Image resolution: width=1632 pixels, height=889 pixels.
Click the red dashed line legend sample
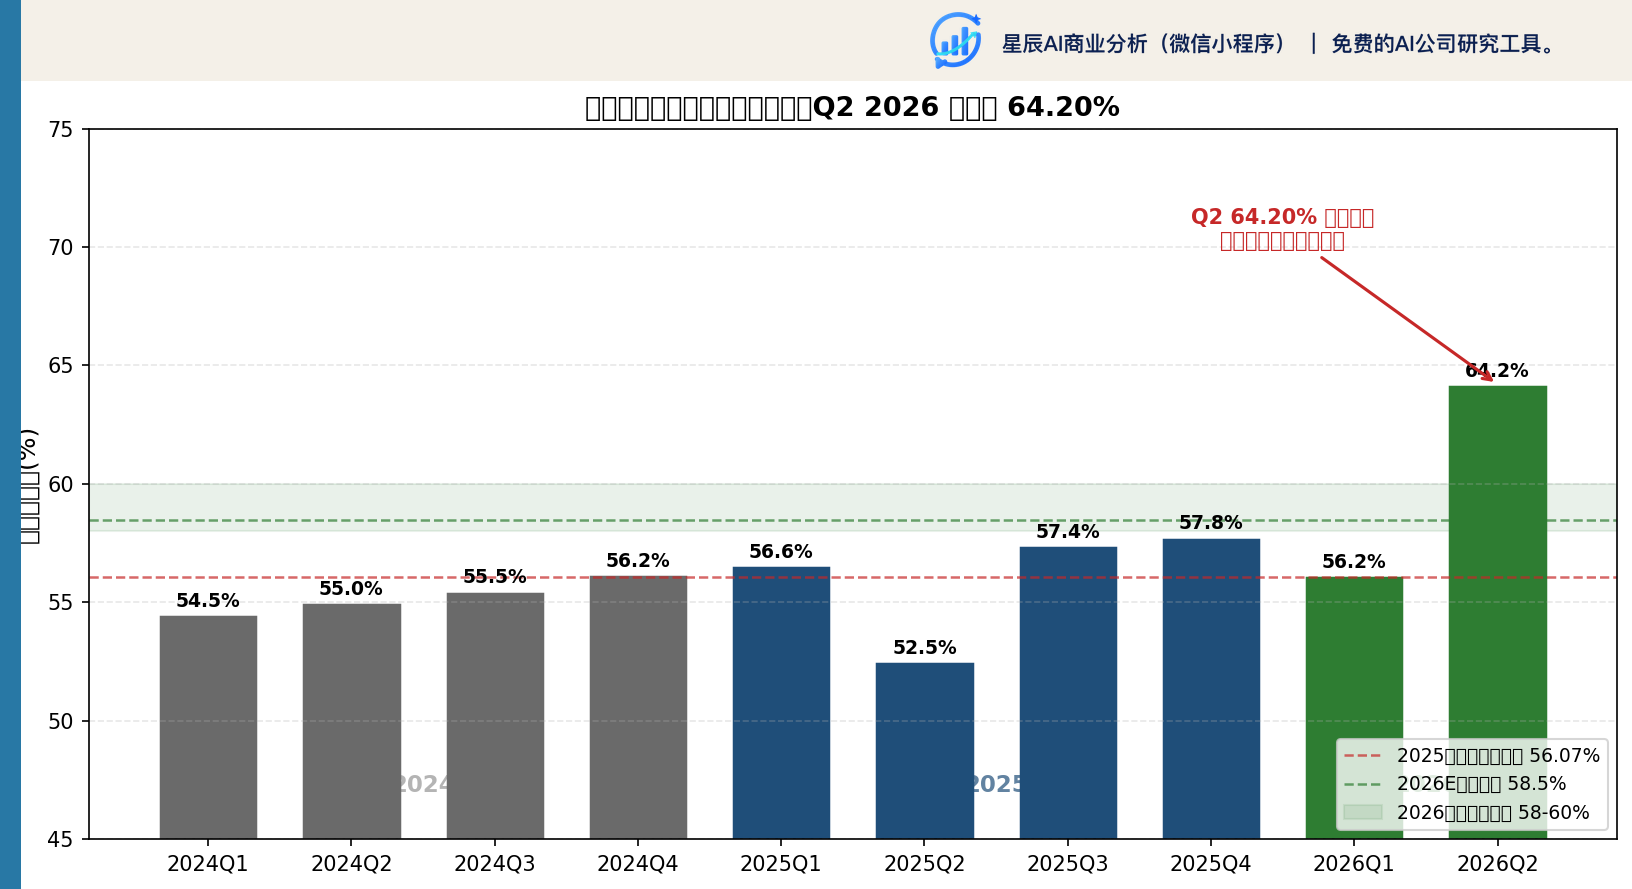[1362, 756]
